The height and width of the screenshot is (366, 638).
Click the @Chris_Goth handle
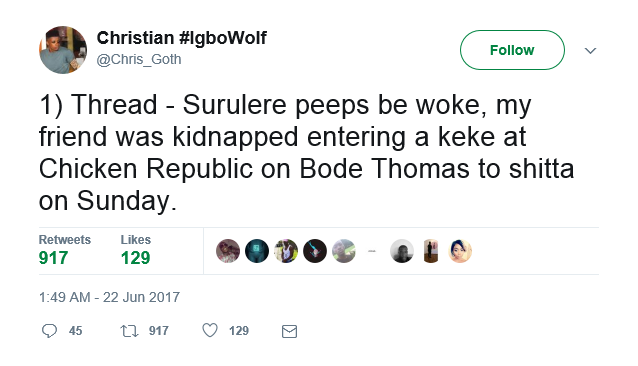pos(139,59)
